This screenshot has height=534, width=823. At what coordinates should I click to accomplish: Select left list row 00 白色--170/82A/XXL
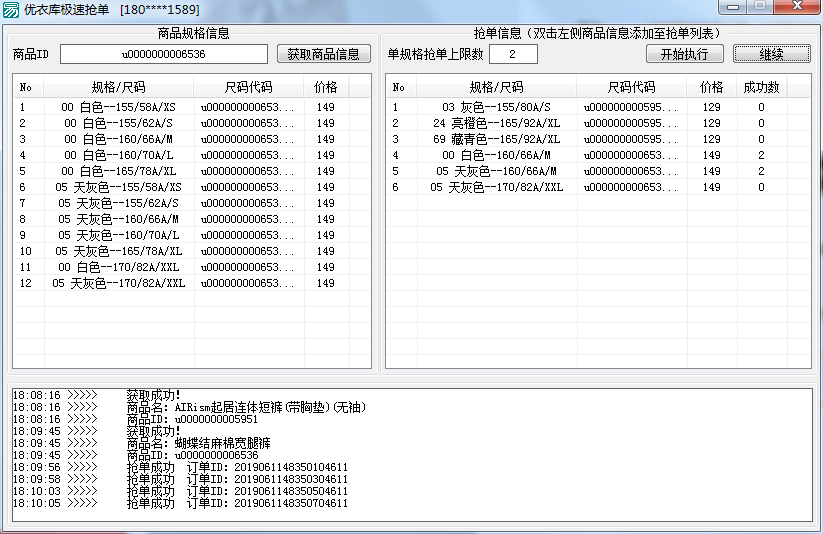point(192,267)
